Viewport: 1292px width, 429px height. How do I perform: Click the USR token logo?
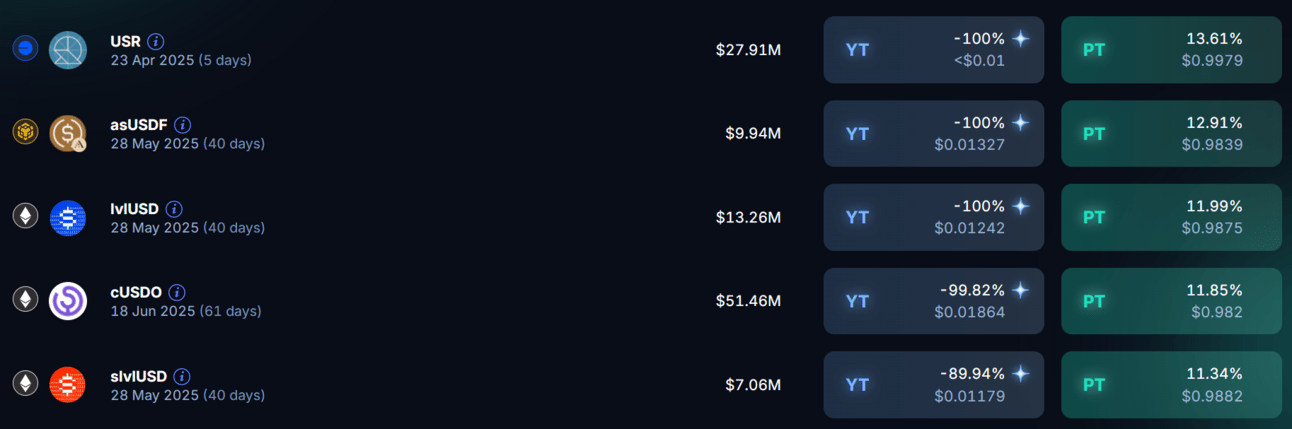[68, 50]
